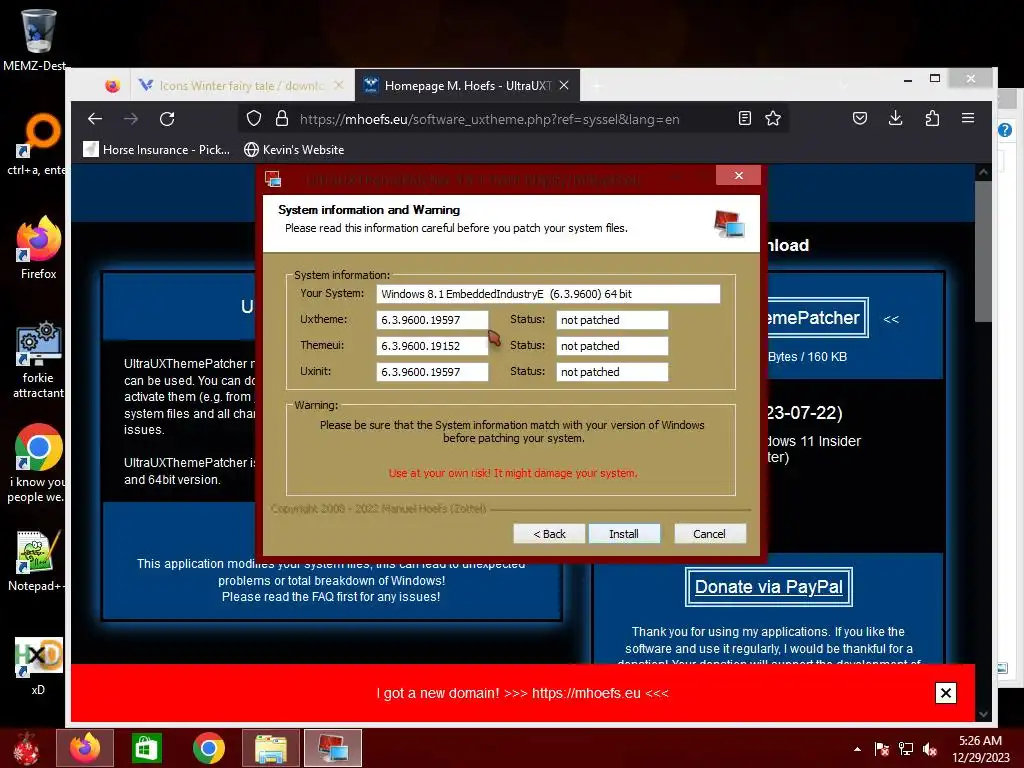Viewport: 1024px width, 768px height.
Task: Open the Recycle Bin desktop icon
Action: coord(37,39)
